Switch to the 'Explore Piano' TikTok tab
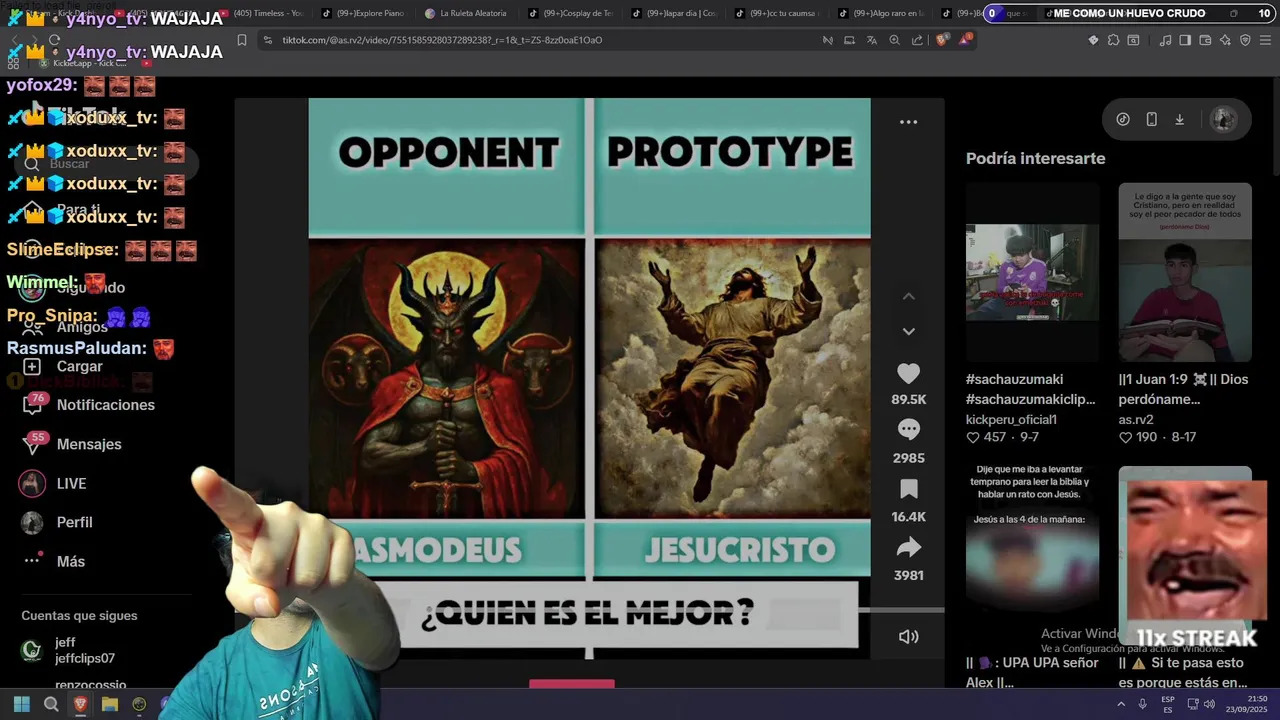The width and height of the screenshot is (1280, 720). click(x=364, y=13)
